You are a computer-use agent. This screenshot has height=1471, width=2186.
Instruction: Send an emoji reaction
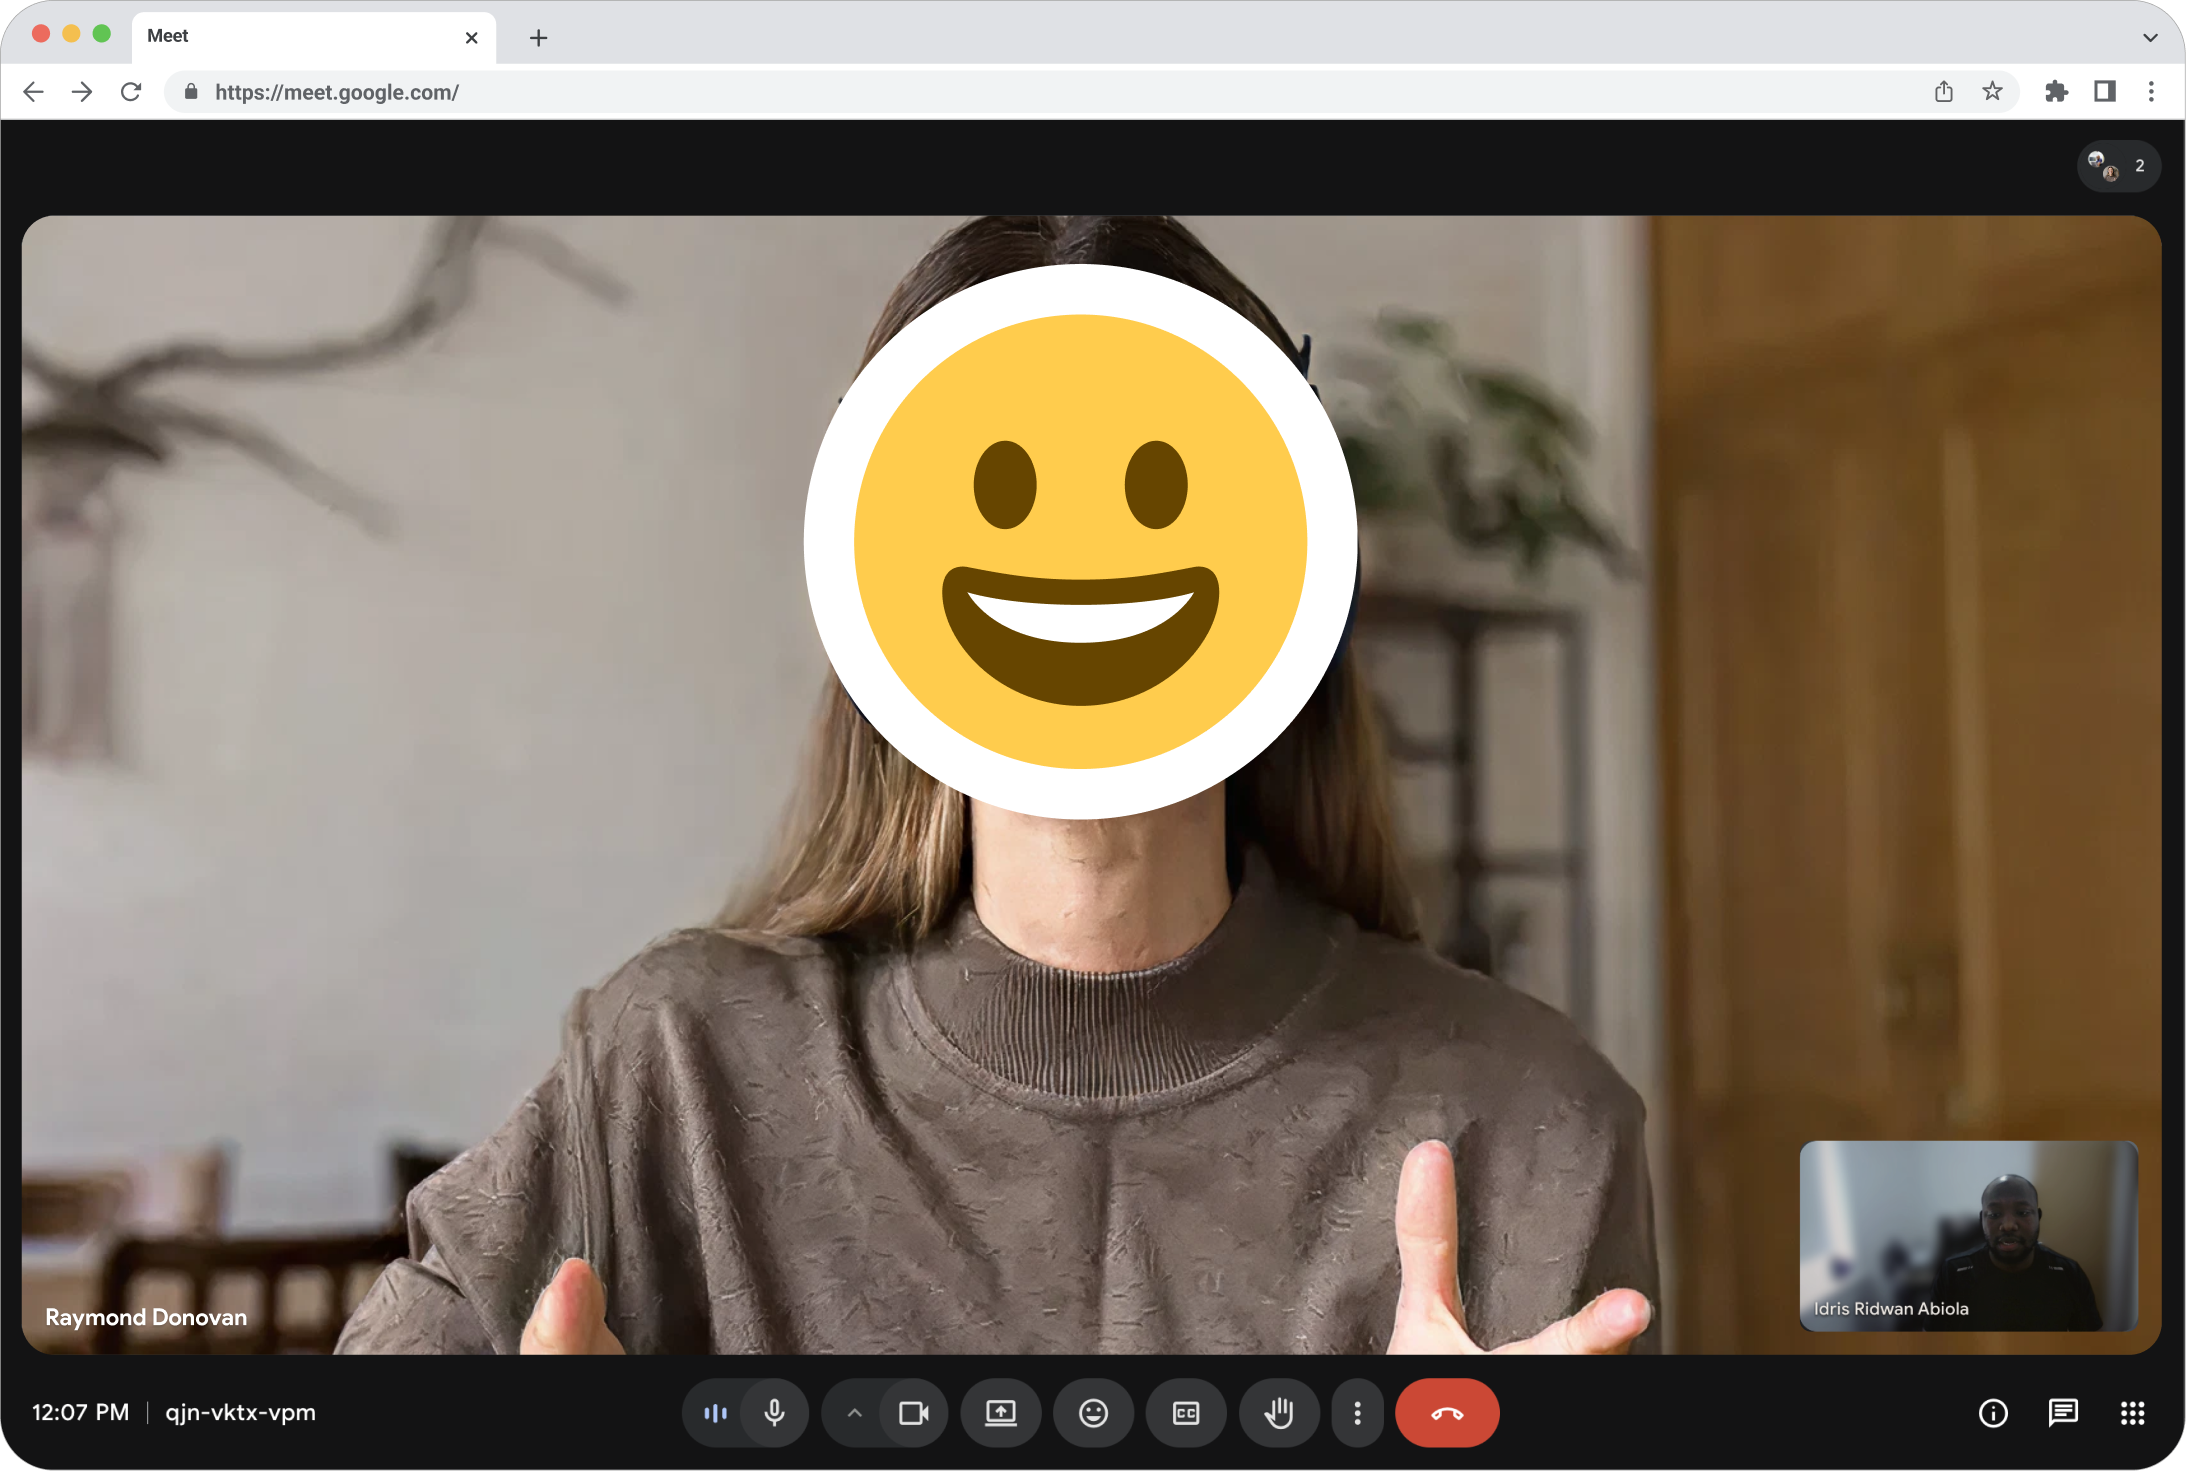(1093, 1413)
